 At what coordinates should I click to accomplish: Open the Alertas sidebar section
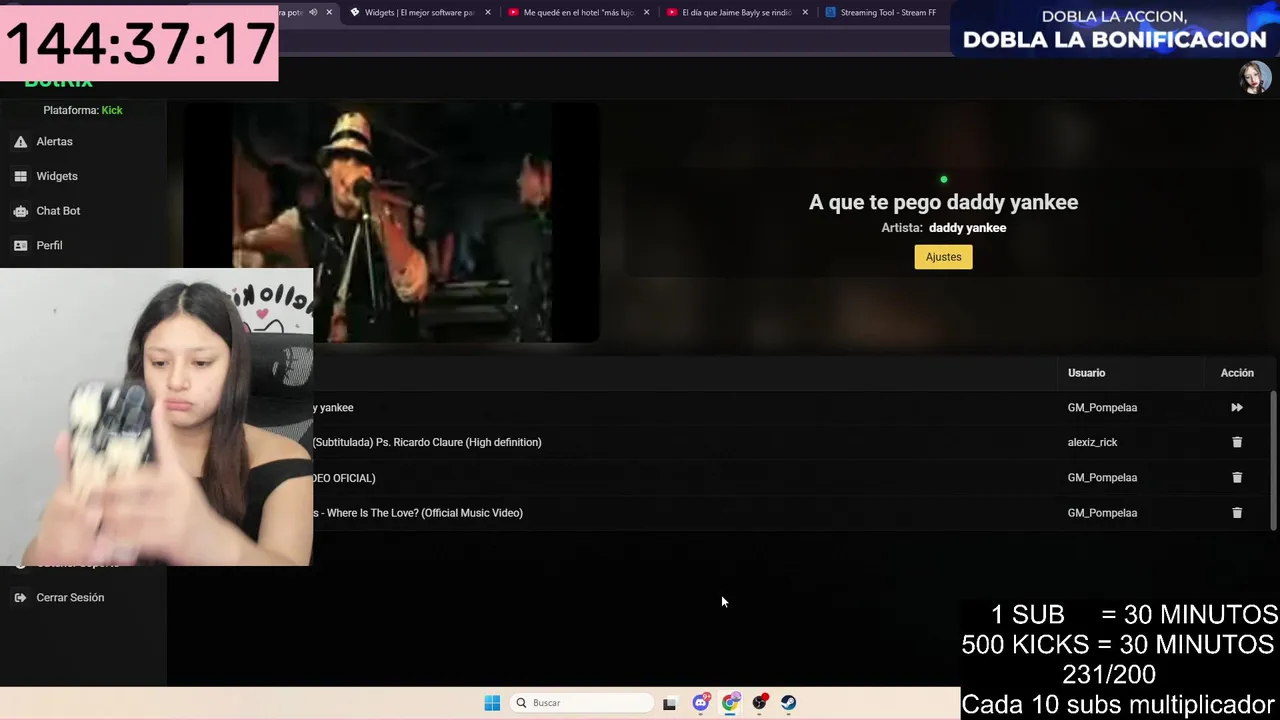coord(54,142)
